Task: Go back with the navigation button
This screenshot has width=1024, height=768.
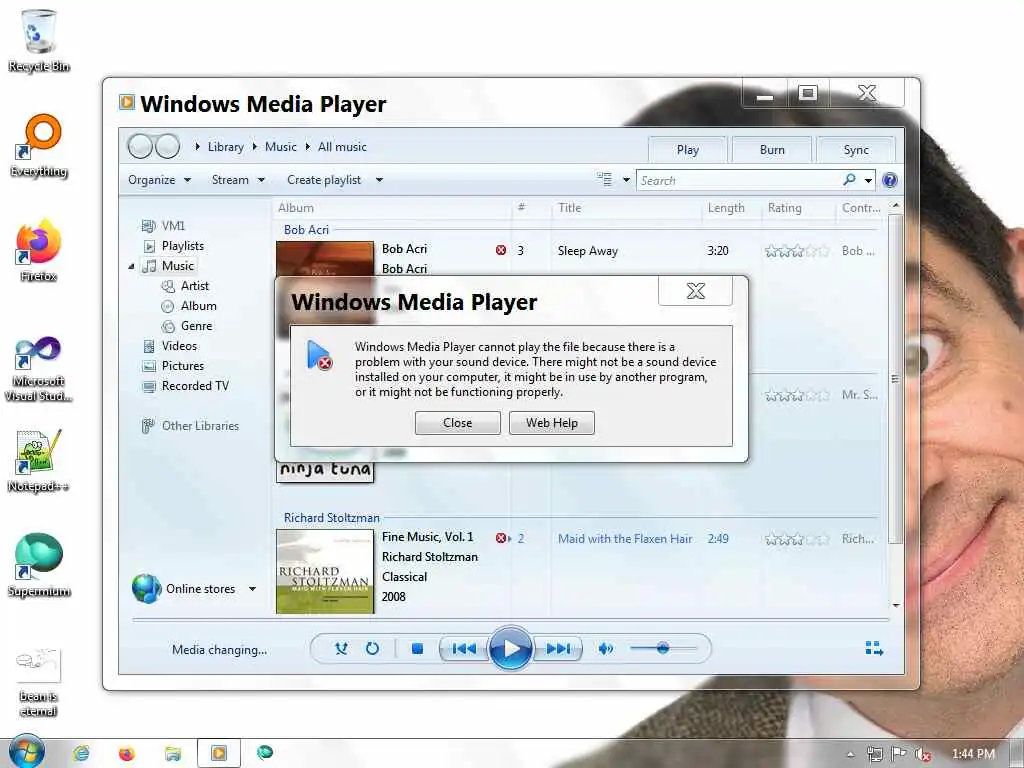Action: [x=140, y=146]
